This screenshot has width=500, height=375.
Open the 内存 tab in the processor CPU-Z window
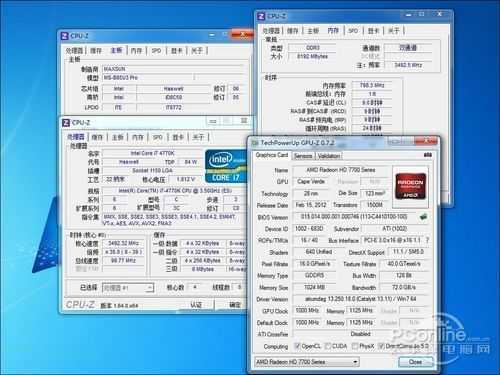[x=138, y=137]
